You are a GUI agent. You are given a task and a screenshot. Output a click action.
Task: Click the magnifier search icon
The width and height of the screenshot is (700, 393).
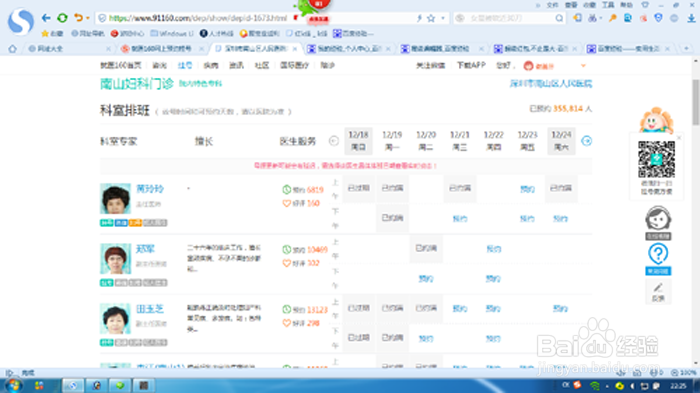point(559,18)
